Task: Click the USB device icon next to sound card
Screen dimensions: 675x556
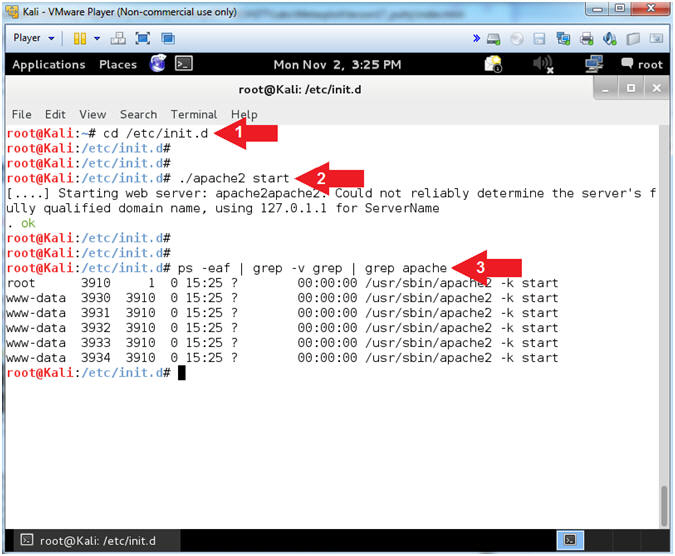Action: pyautogui.click(x=633, y=39)
